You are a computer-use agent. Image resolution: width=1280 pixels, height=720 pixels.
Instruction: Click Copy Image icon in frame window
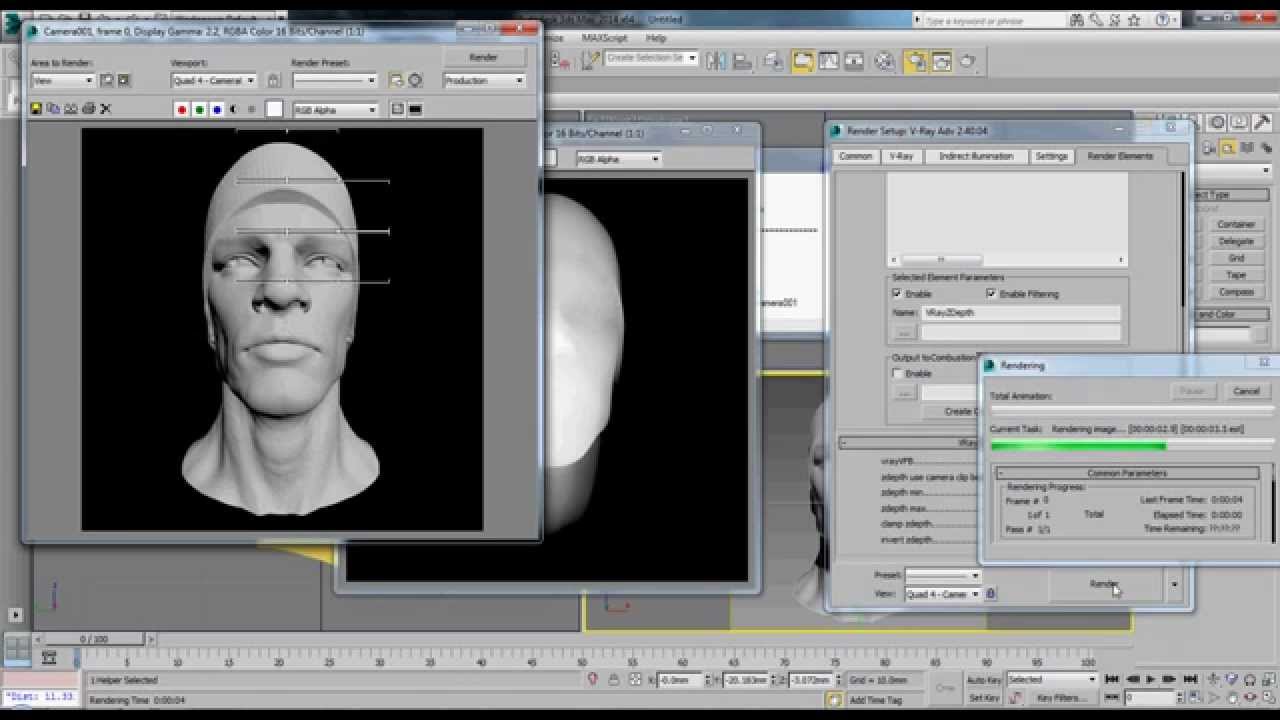coord(54,109)
